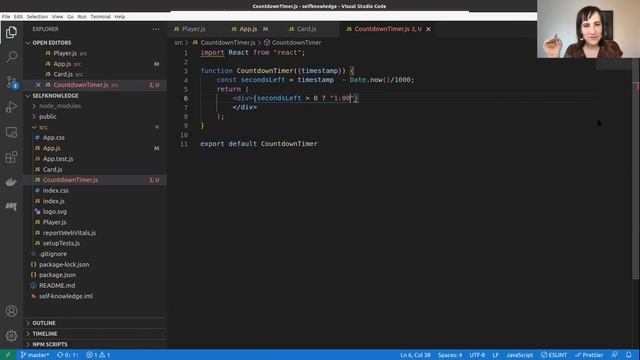Viewport: 640px width, 360px height.
Task: Click the remote window indicator in status bar
Action: coord(8,355)
